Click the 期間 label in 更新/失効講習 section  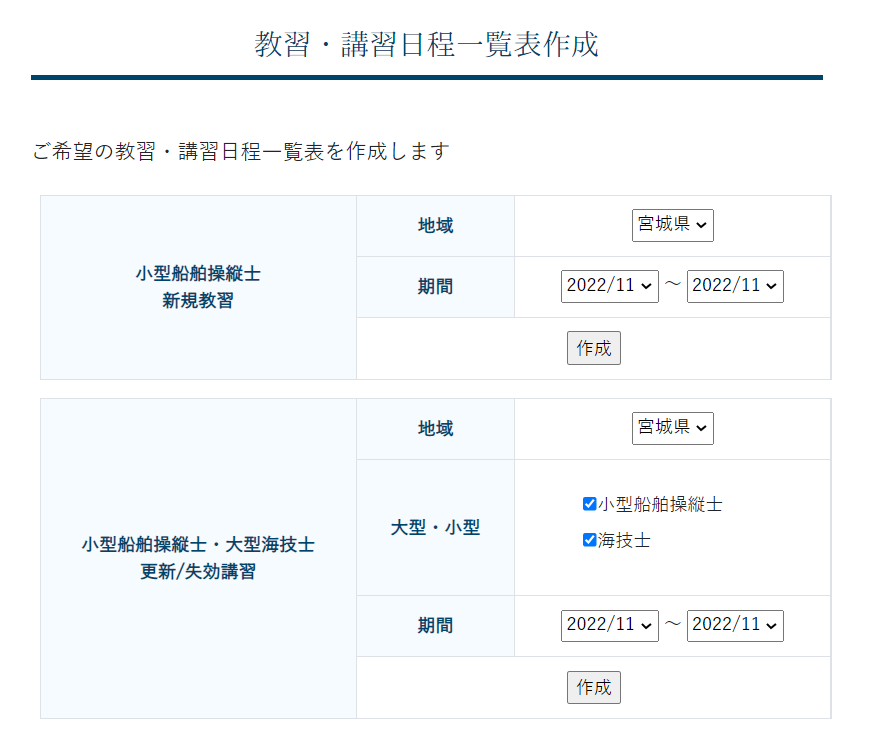(435, 626)
